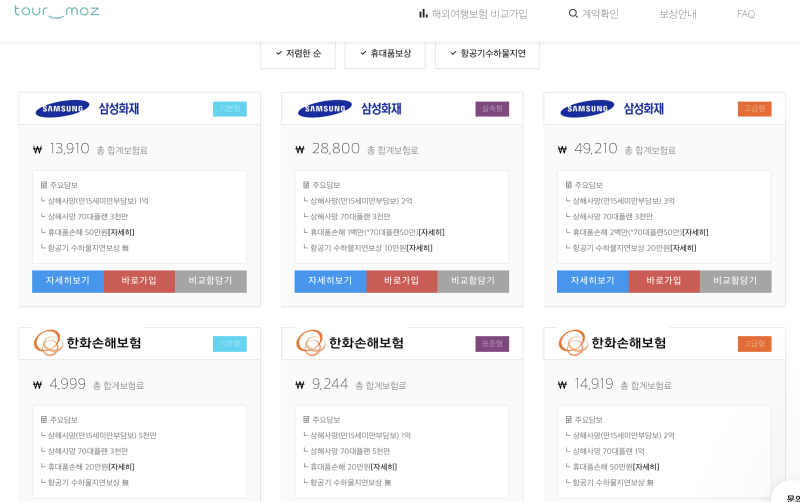
Task: Click cyan 기본형 badge on Hanwha 4,999 card
Action: [230, 344]
